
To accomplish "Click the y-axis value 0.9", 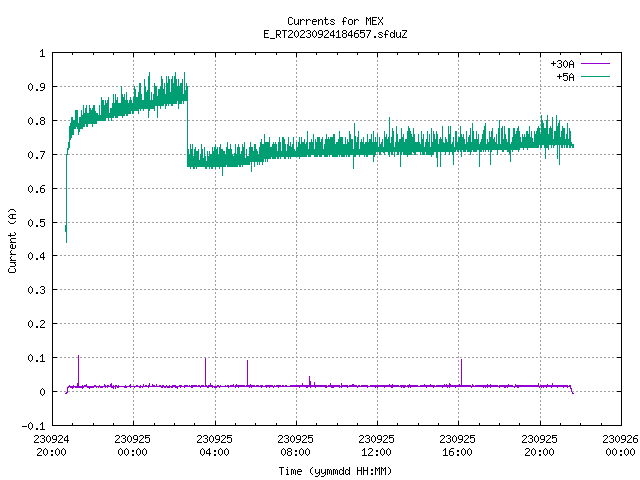I will 36,87.
